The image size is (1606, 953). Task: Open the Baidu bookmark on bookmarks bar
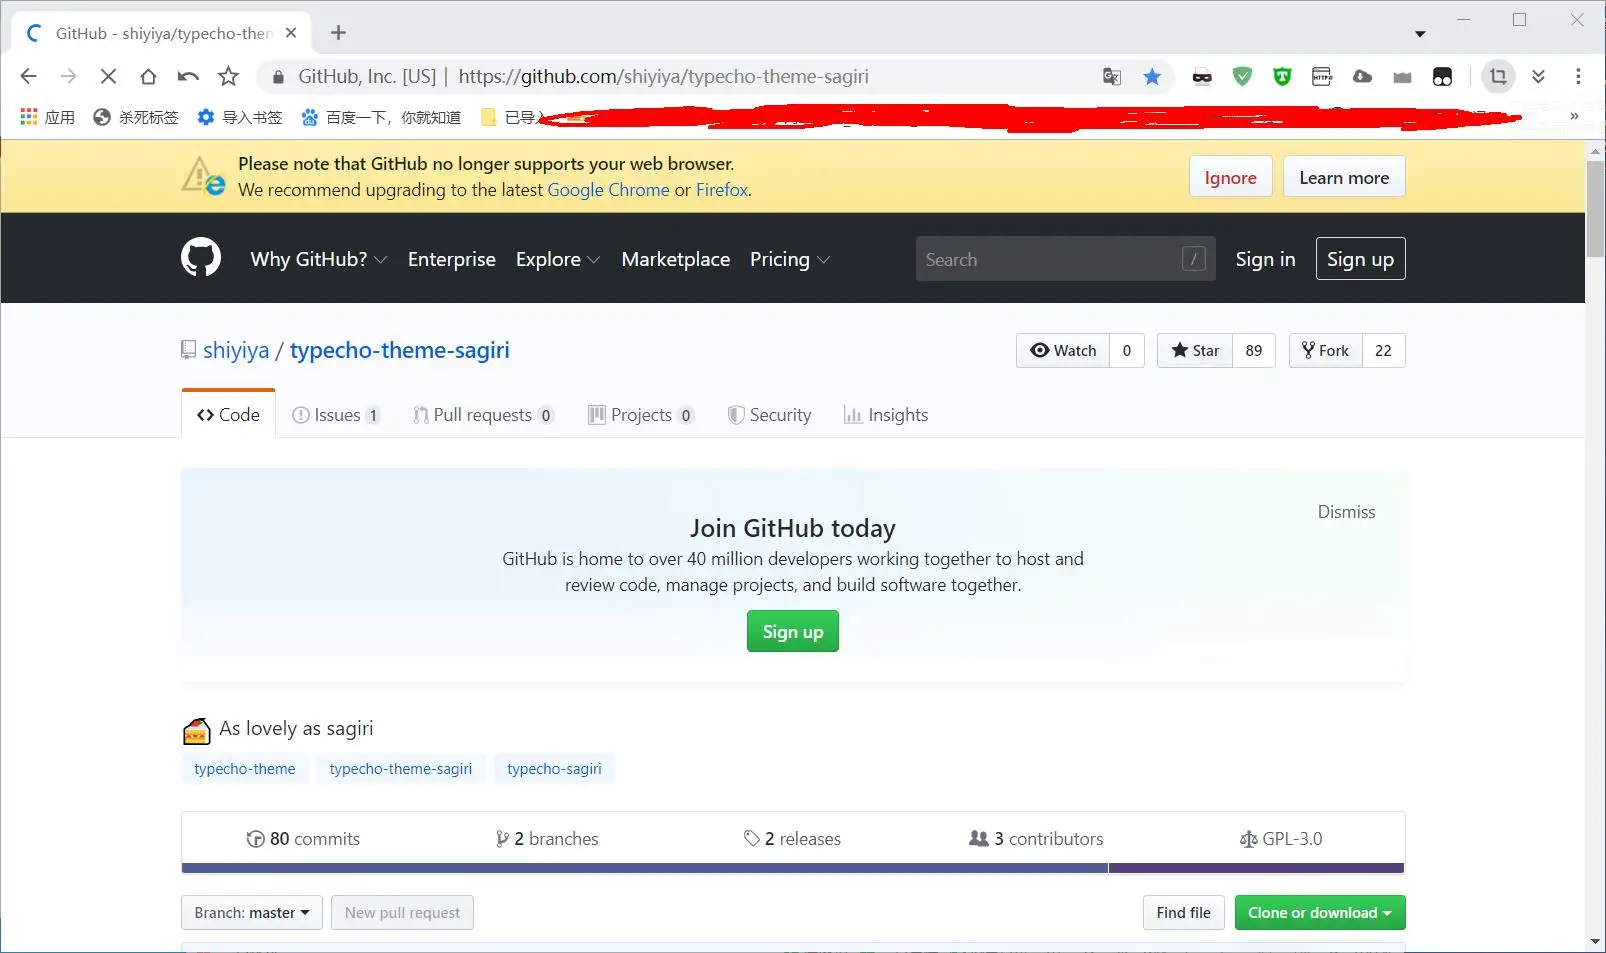381,117
